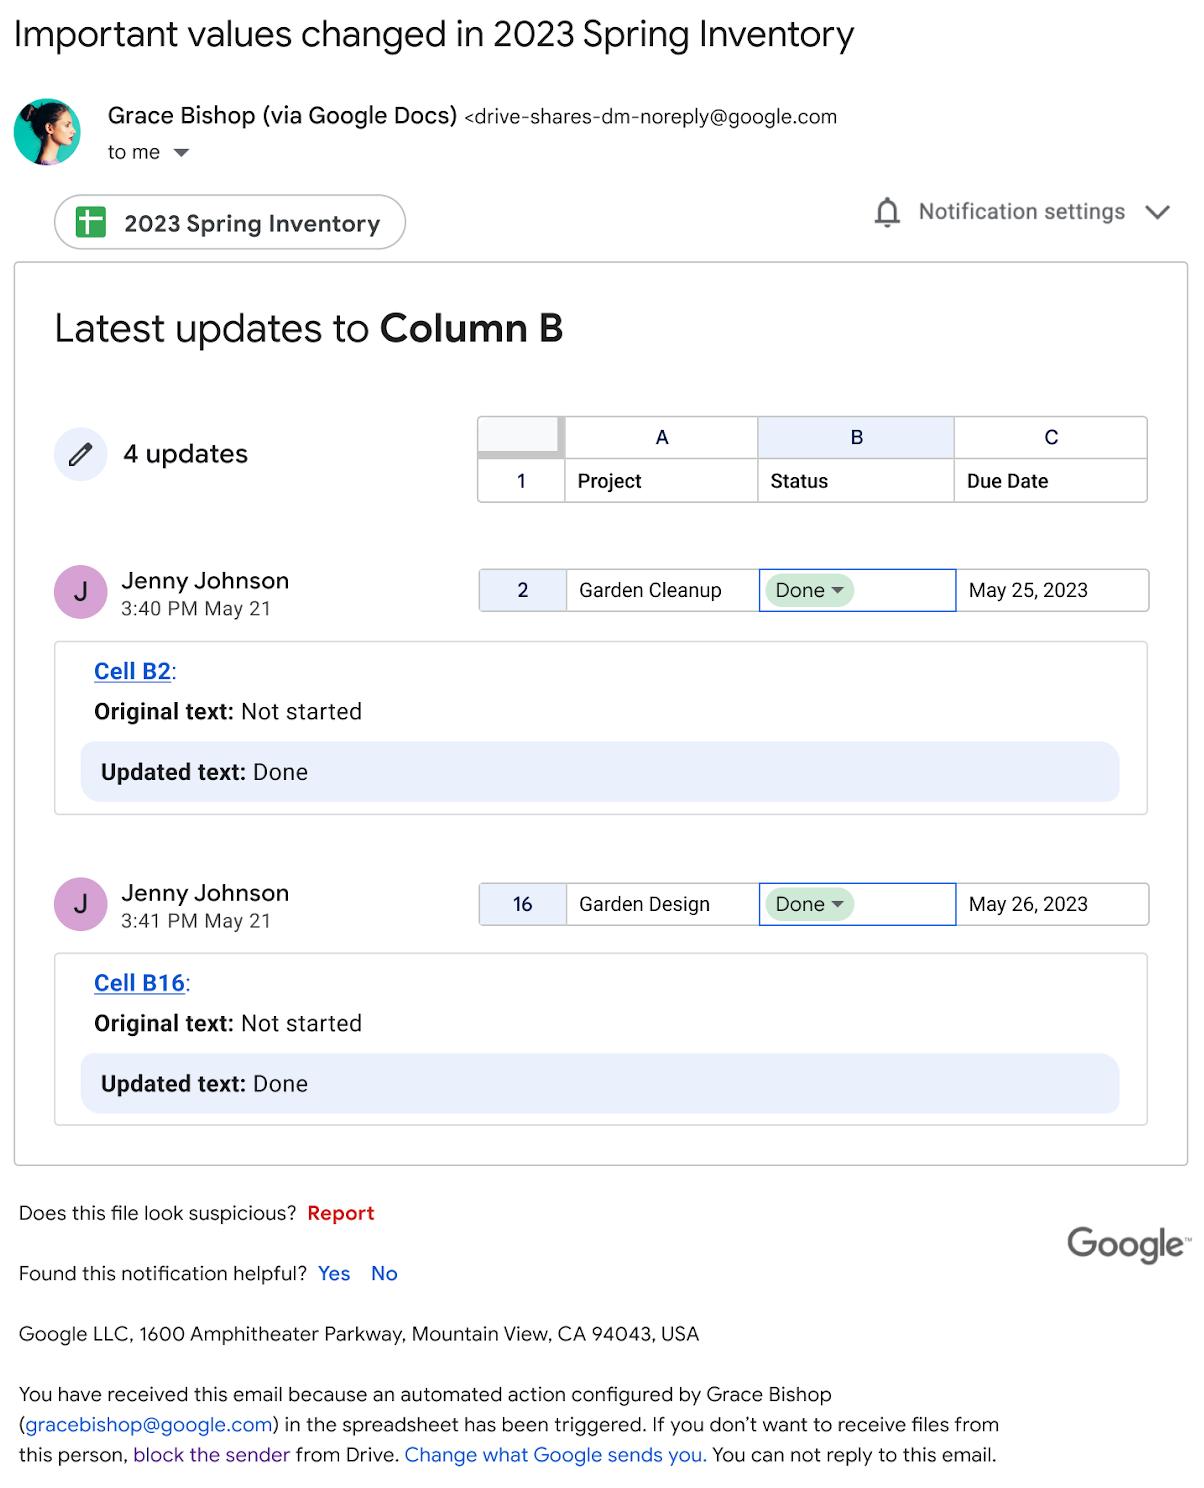Image resolution: width=1204 pixels, height=1488 pixels.
Task: Open the Cell B16 link
Action: [x=139, y=983]
